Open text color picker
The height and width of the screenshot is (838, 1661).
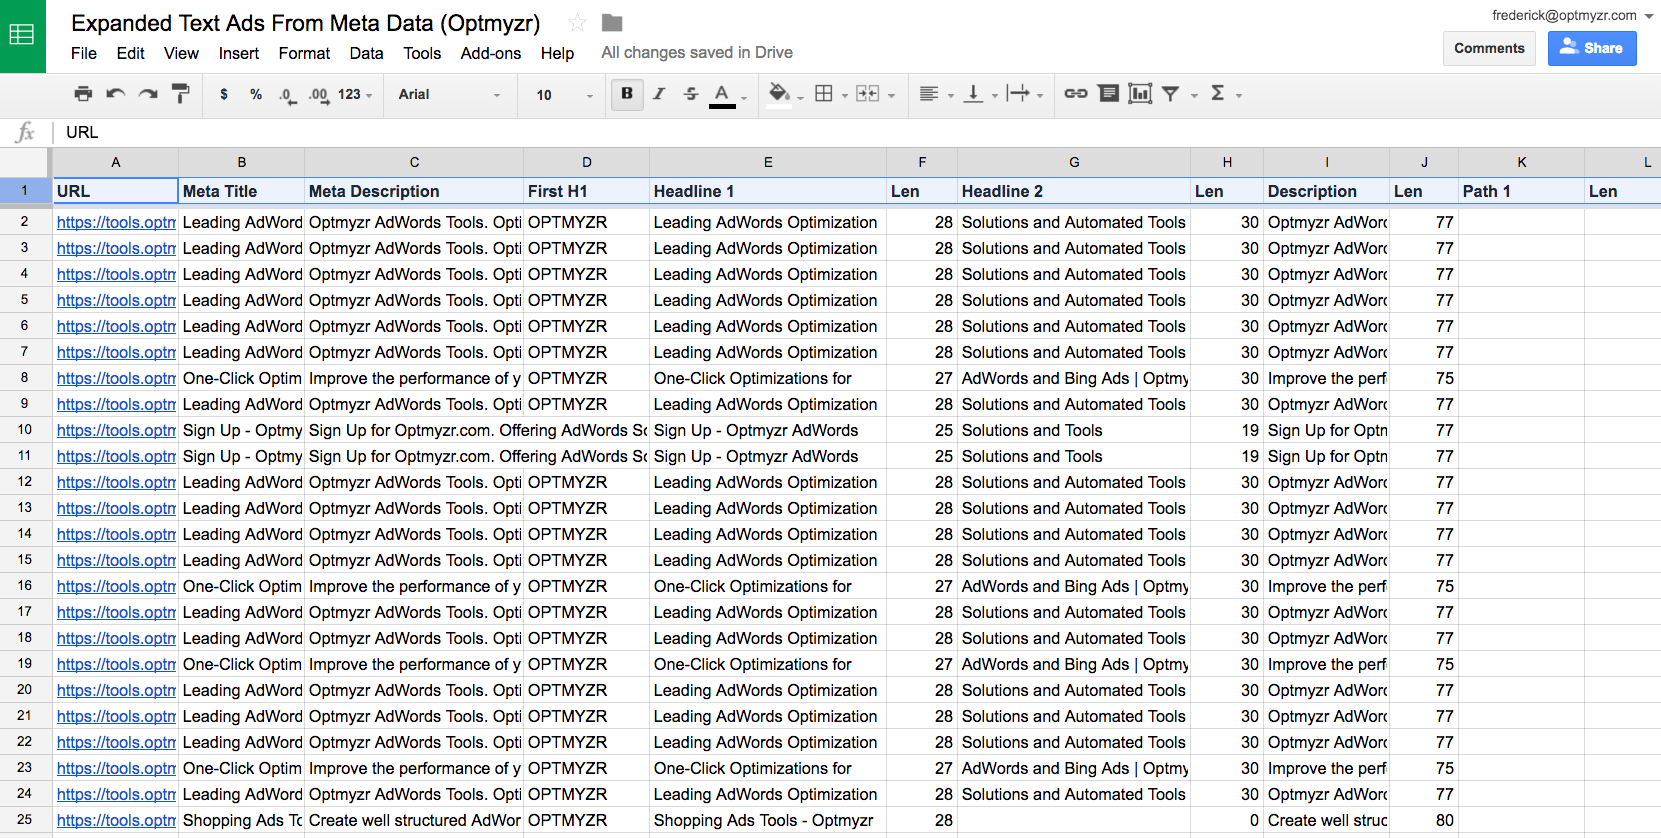point(727,95)
